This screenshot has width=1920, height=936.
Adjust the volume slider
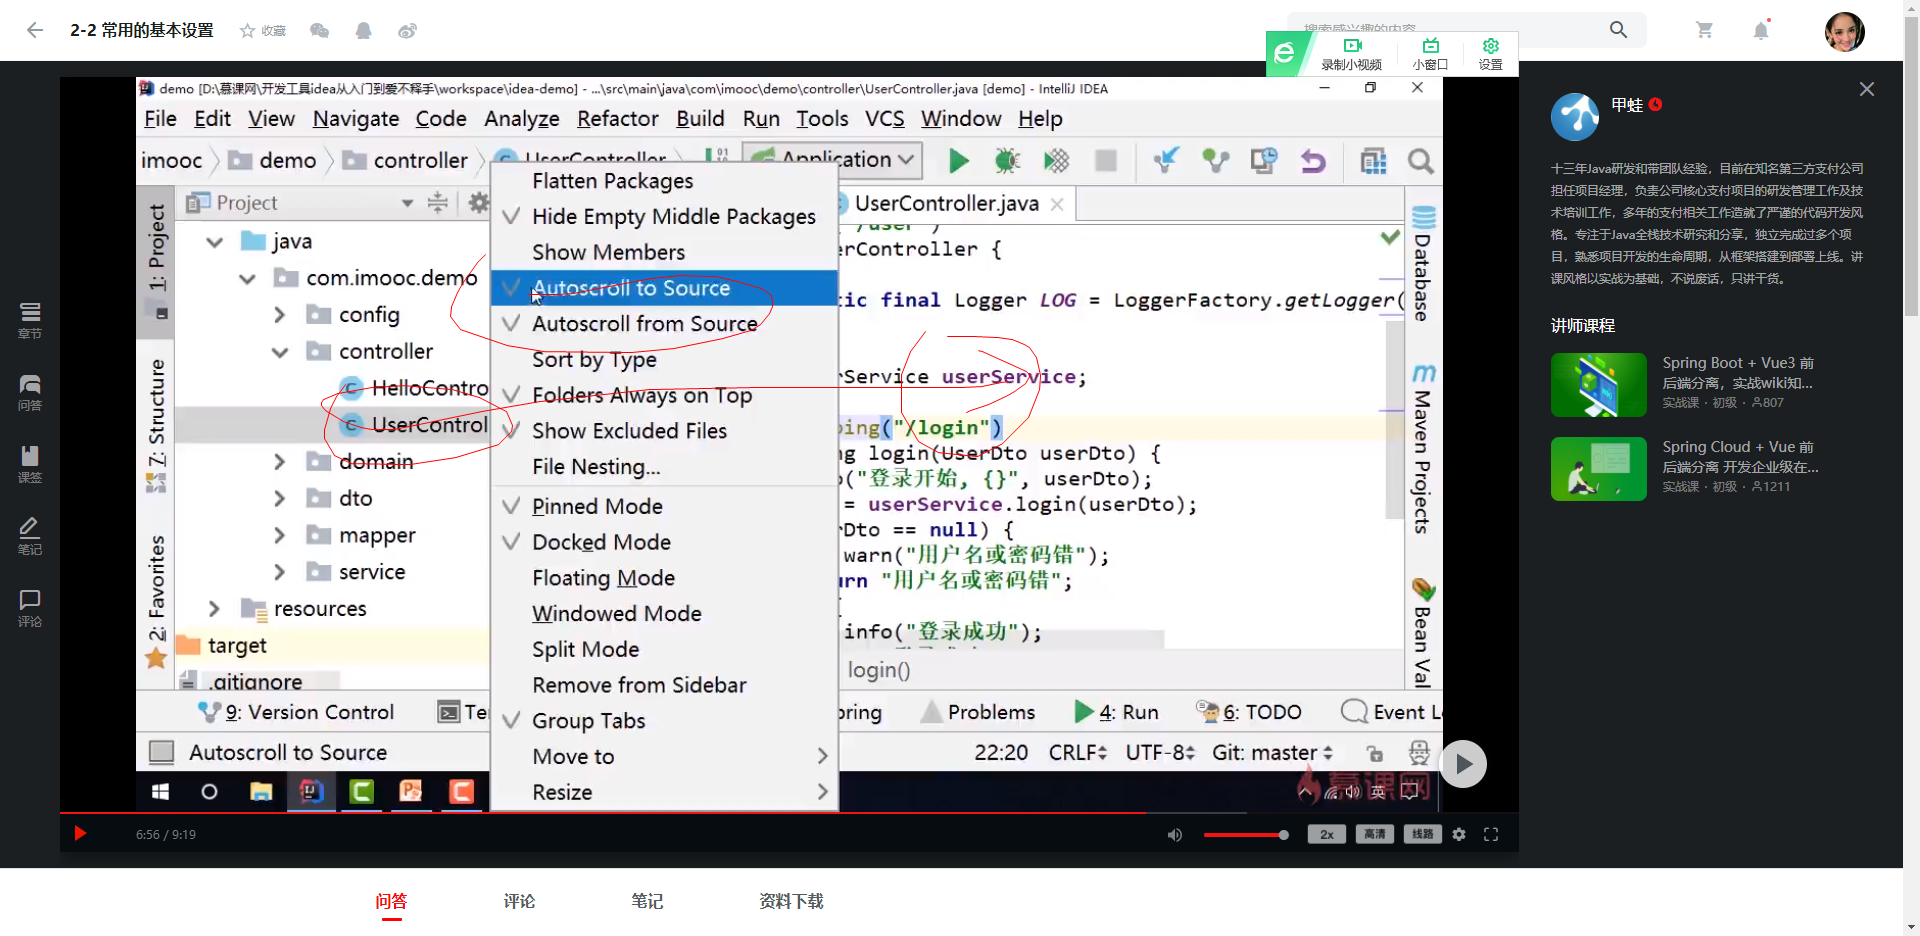pyautogui.click(x=1246, y=835)
